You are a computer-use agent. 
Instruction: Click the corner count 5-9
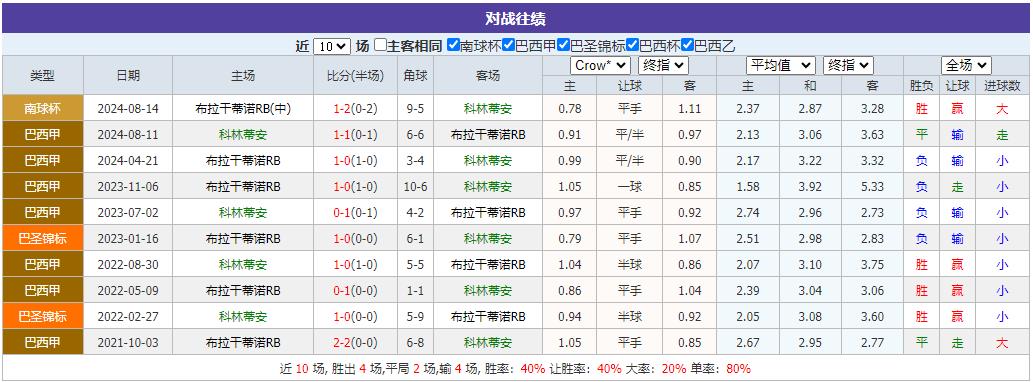pyautogui.click(x=415, y=317)
